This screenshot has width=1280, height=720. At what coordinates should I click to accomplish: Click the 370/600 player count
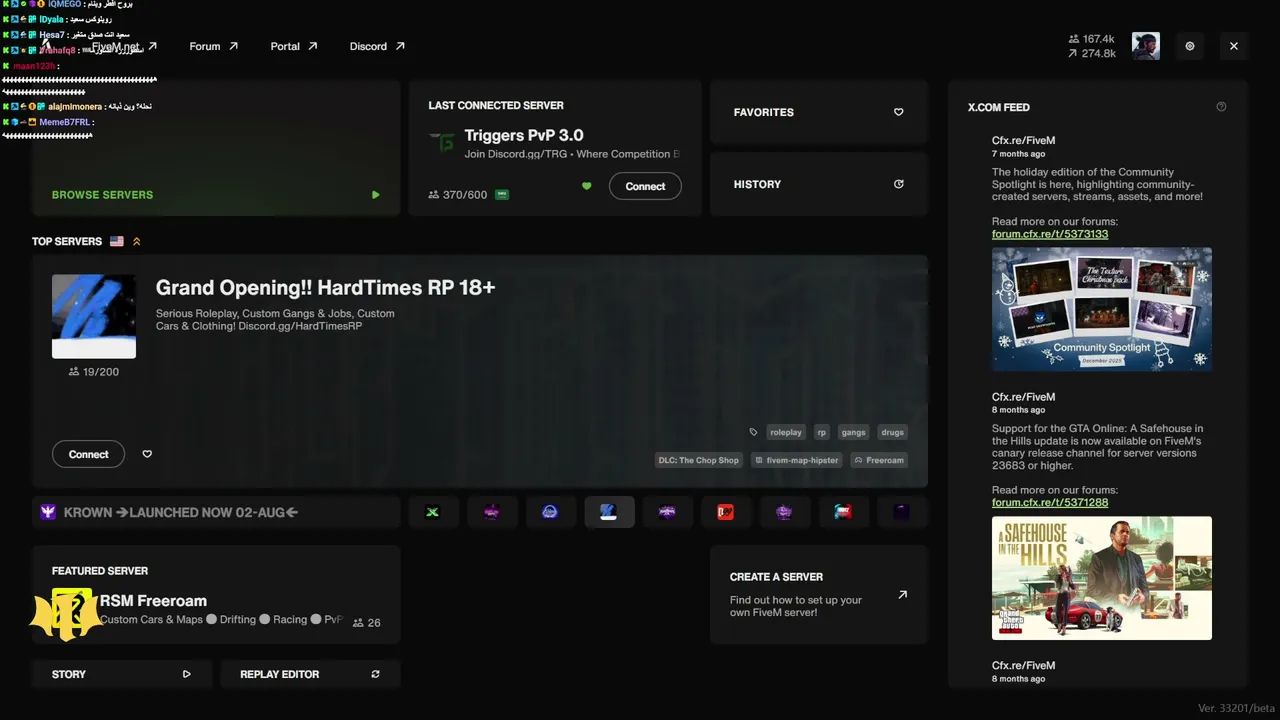pyautogui.click(x=458, y=194)
